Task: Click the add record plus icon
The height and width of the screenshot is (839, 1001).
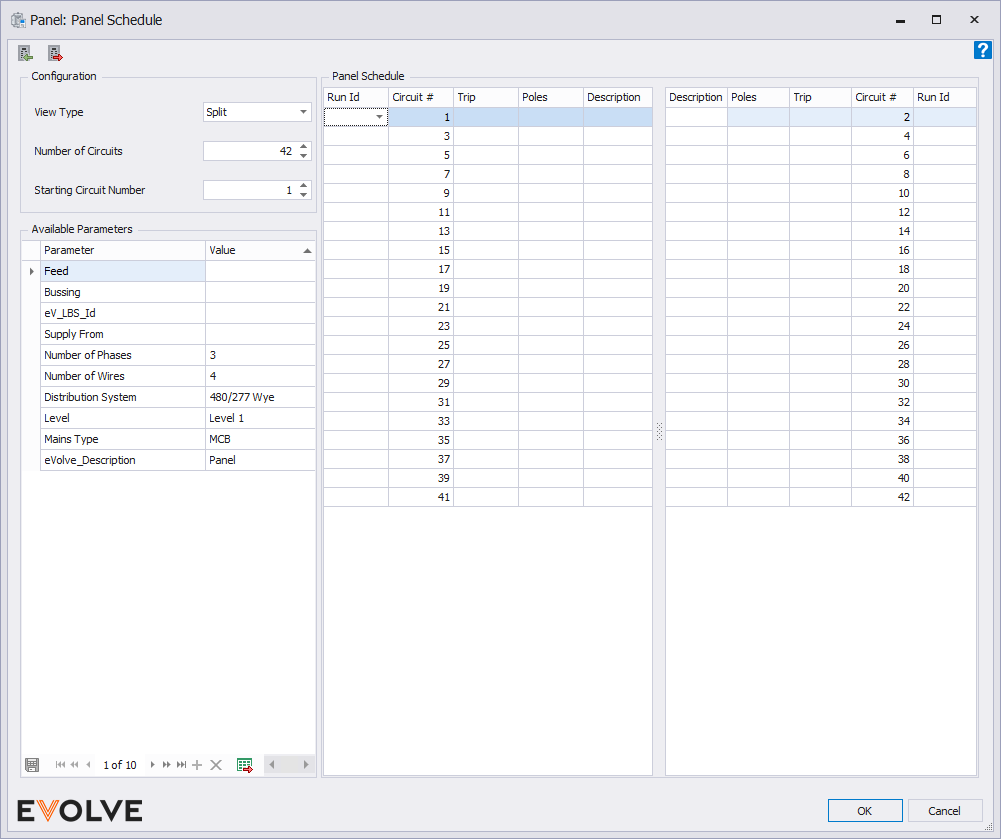Action: 197,765
